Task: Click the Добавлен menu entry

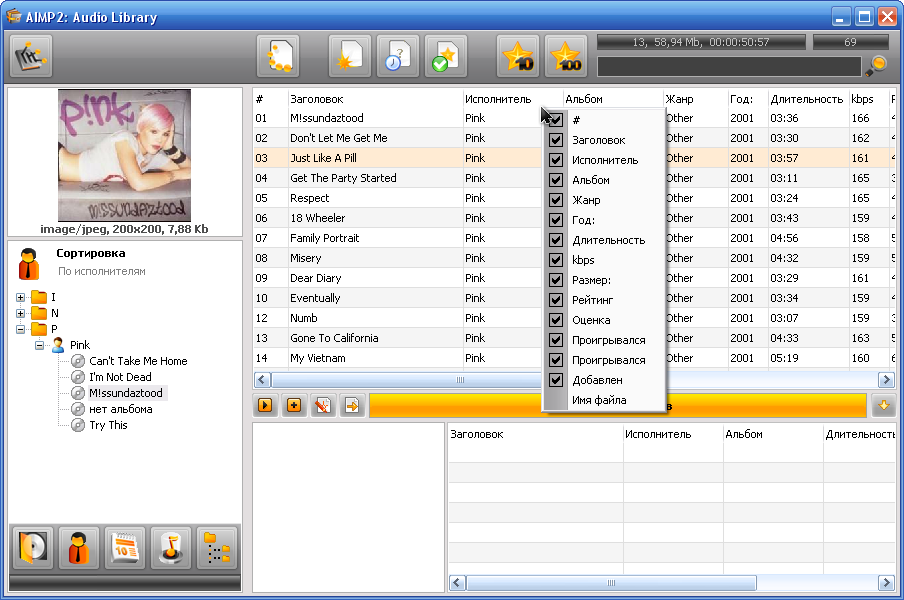Action: 604,380
